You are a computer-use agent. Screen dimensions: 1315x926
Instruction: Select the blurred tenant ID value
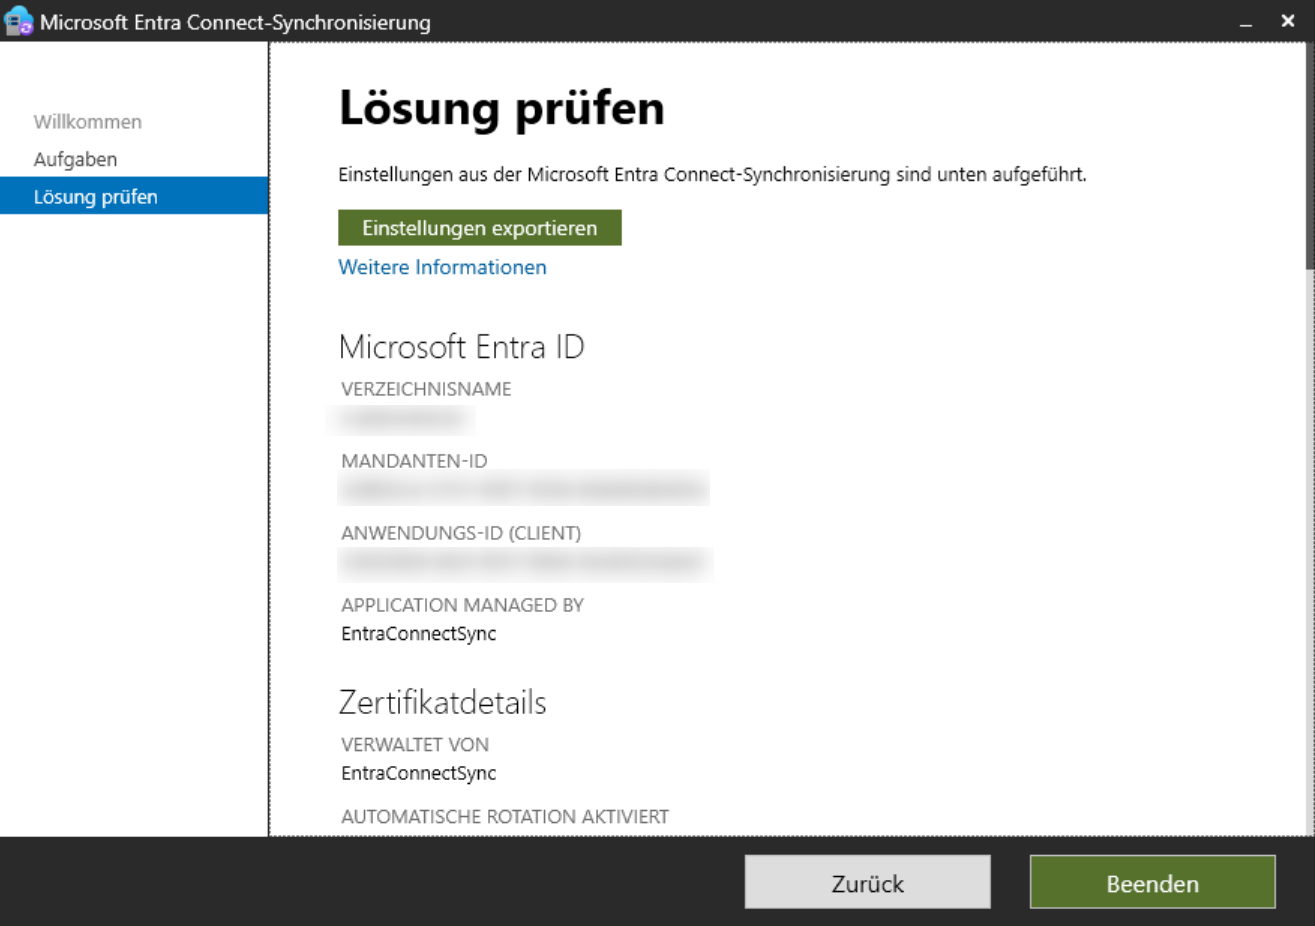click(x=524, y=489)
